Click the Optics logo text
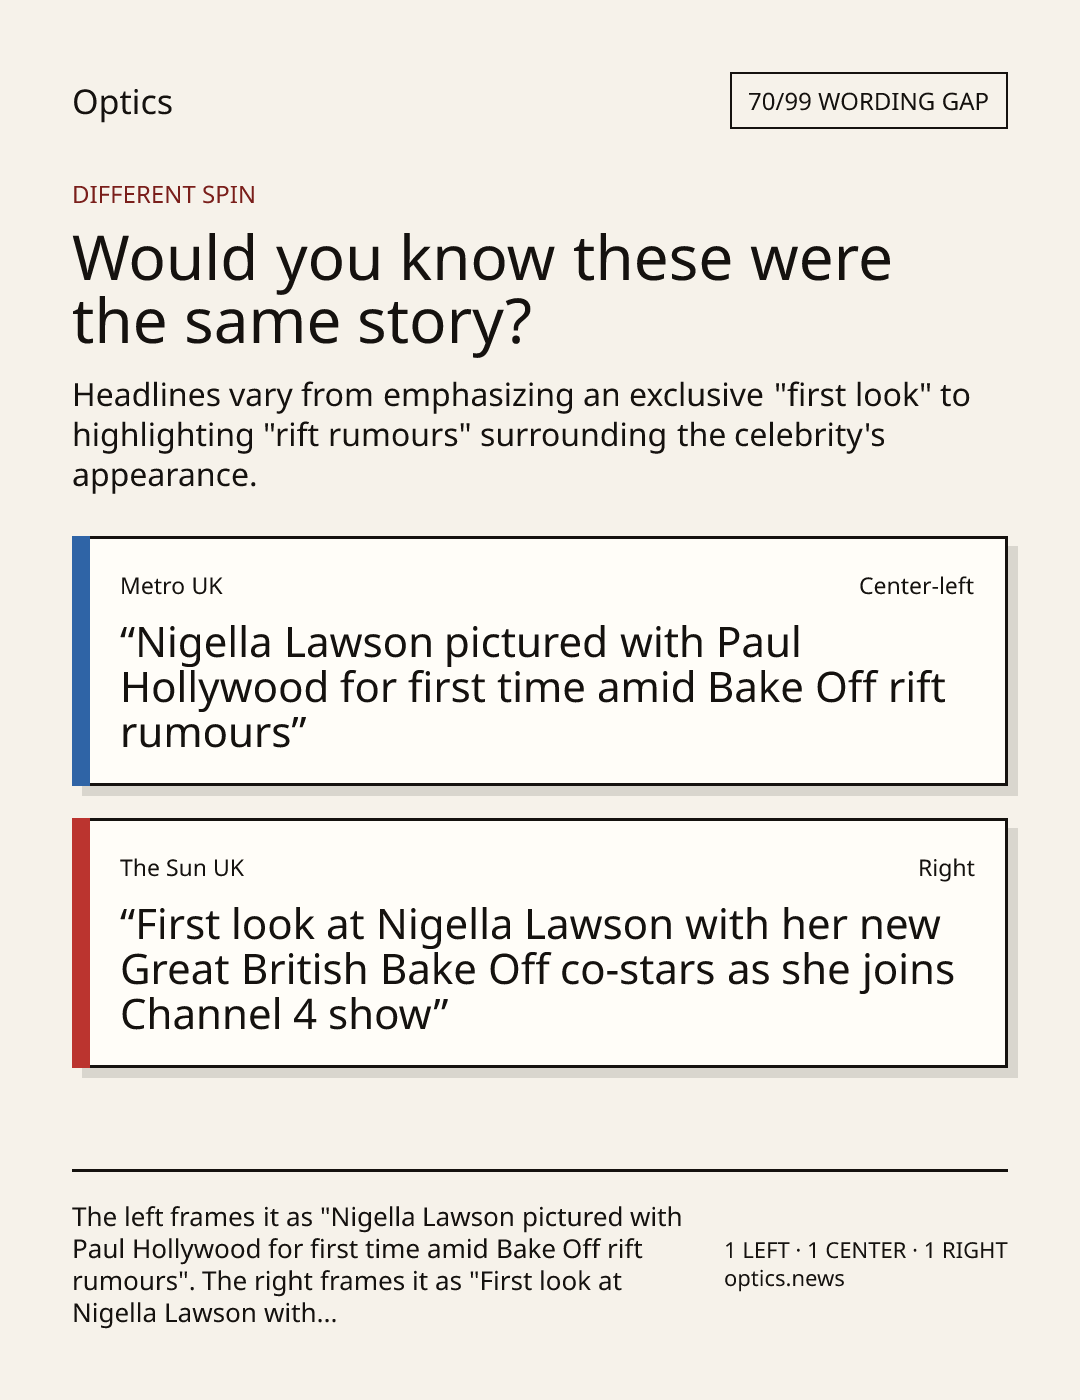 point(122,102)
